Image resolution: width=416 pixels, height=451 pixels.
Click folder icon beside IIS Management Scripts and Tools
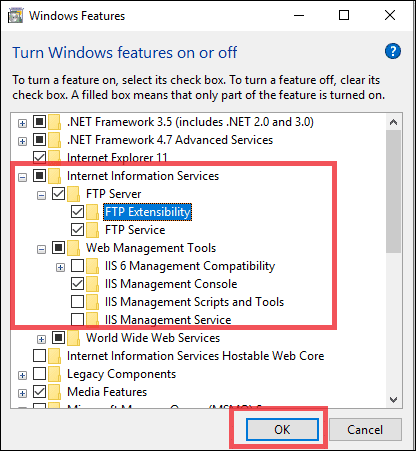(x=93, y=302)
